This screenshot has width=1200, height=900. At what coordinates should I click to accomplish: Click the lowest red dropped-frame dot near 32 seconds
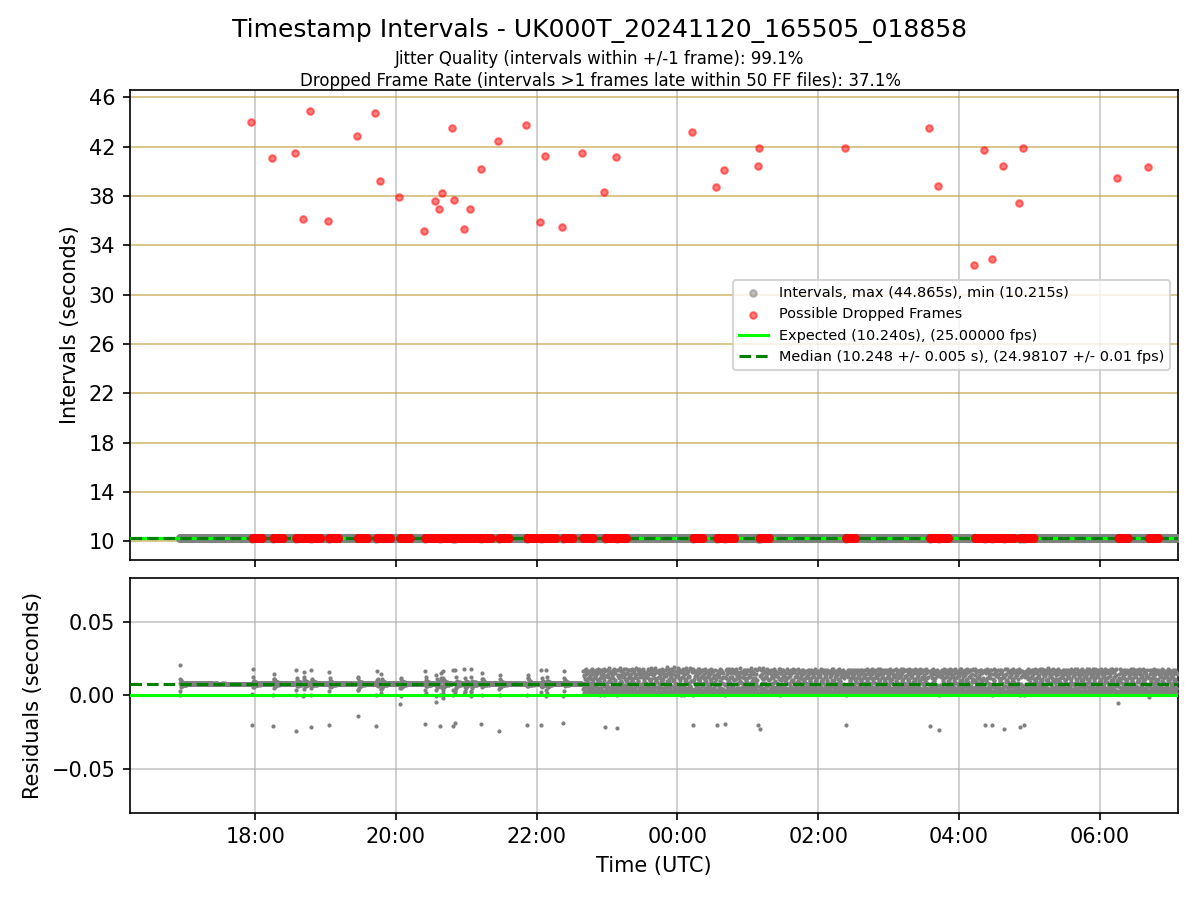click(x=974, y=265)
